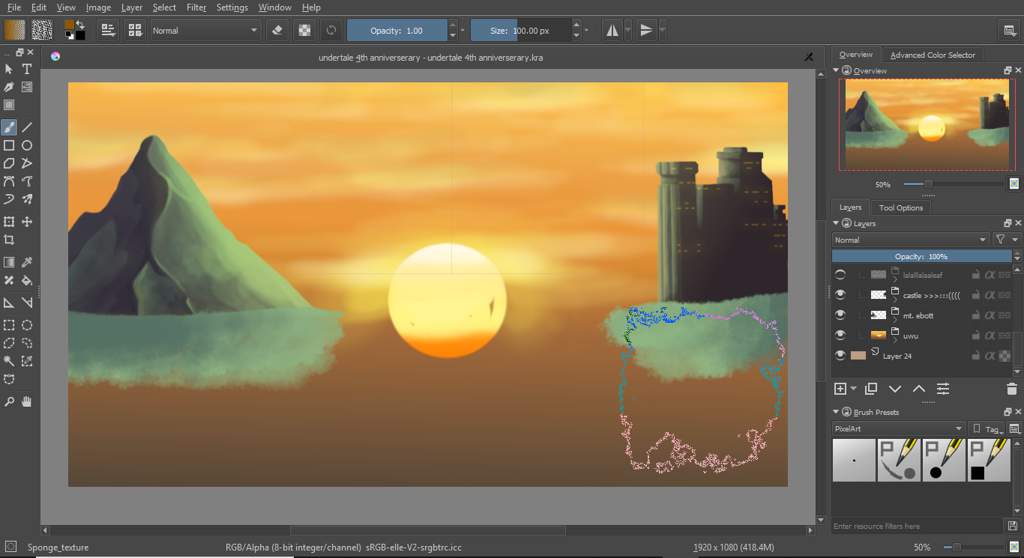This screenshot has width=1024, height=558.
Task: Adjust the layer Opacity slider
Action: [x=921, y=256]
